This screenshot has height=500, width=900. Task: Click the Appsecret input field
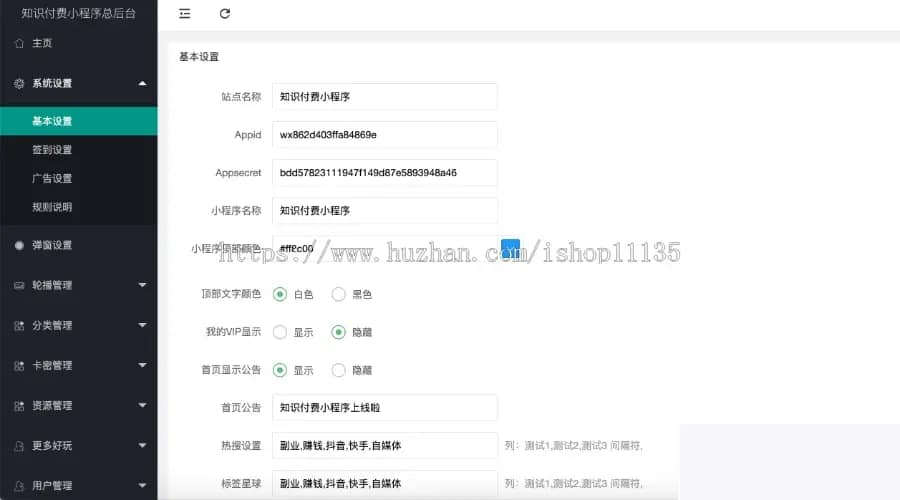(385, 173)
